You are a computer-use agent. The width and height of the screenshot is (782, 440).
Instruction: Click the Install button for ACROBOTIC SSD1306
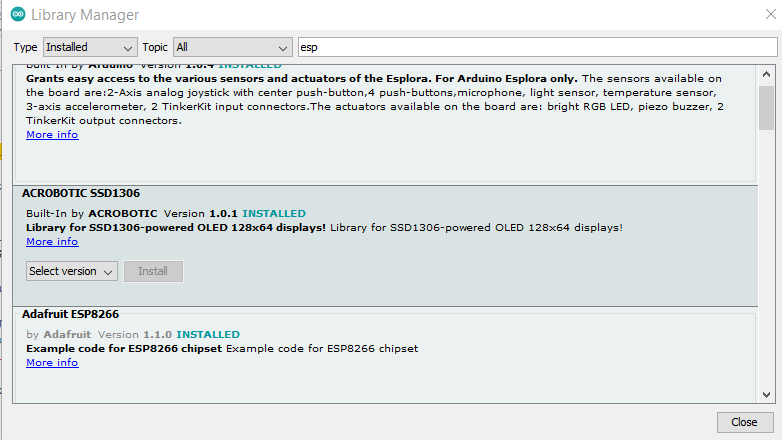pyautogui.click(x=153, y=271)
